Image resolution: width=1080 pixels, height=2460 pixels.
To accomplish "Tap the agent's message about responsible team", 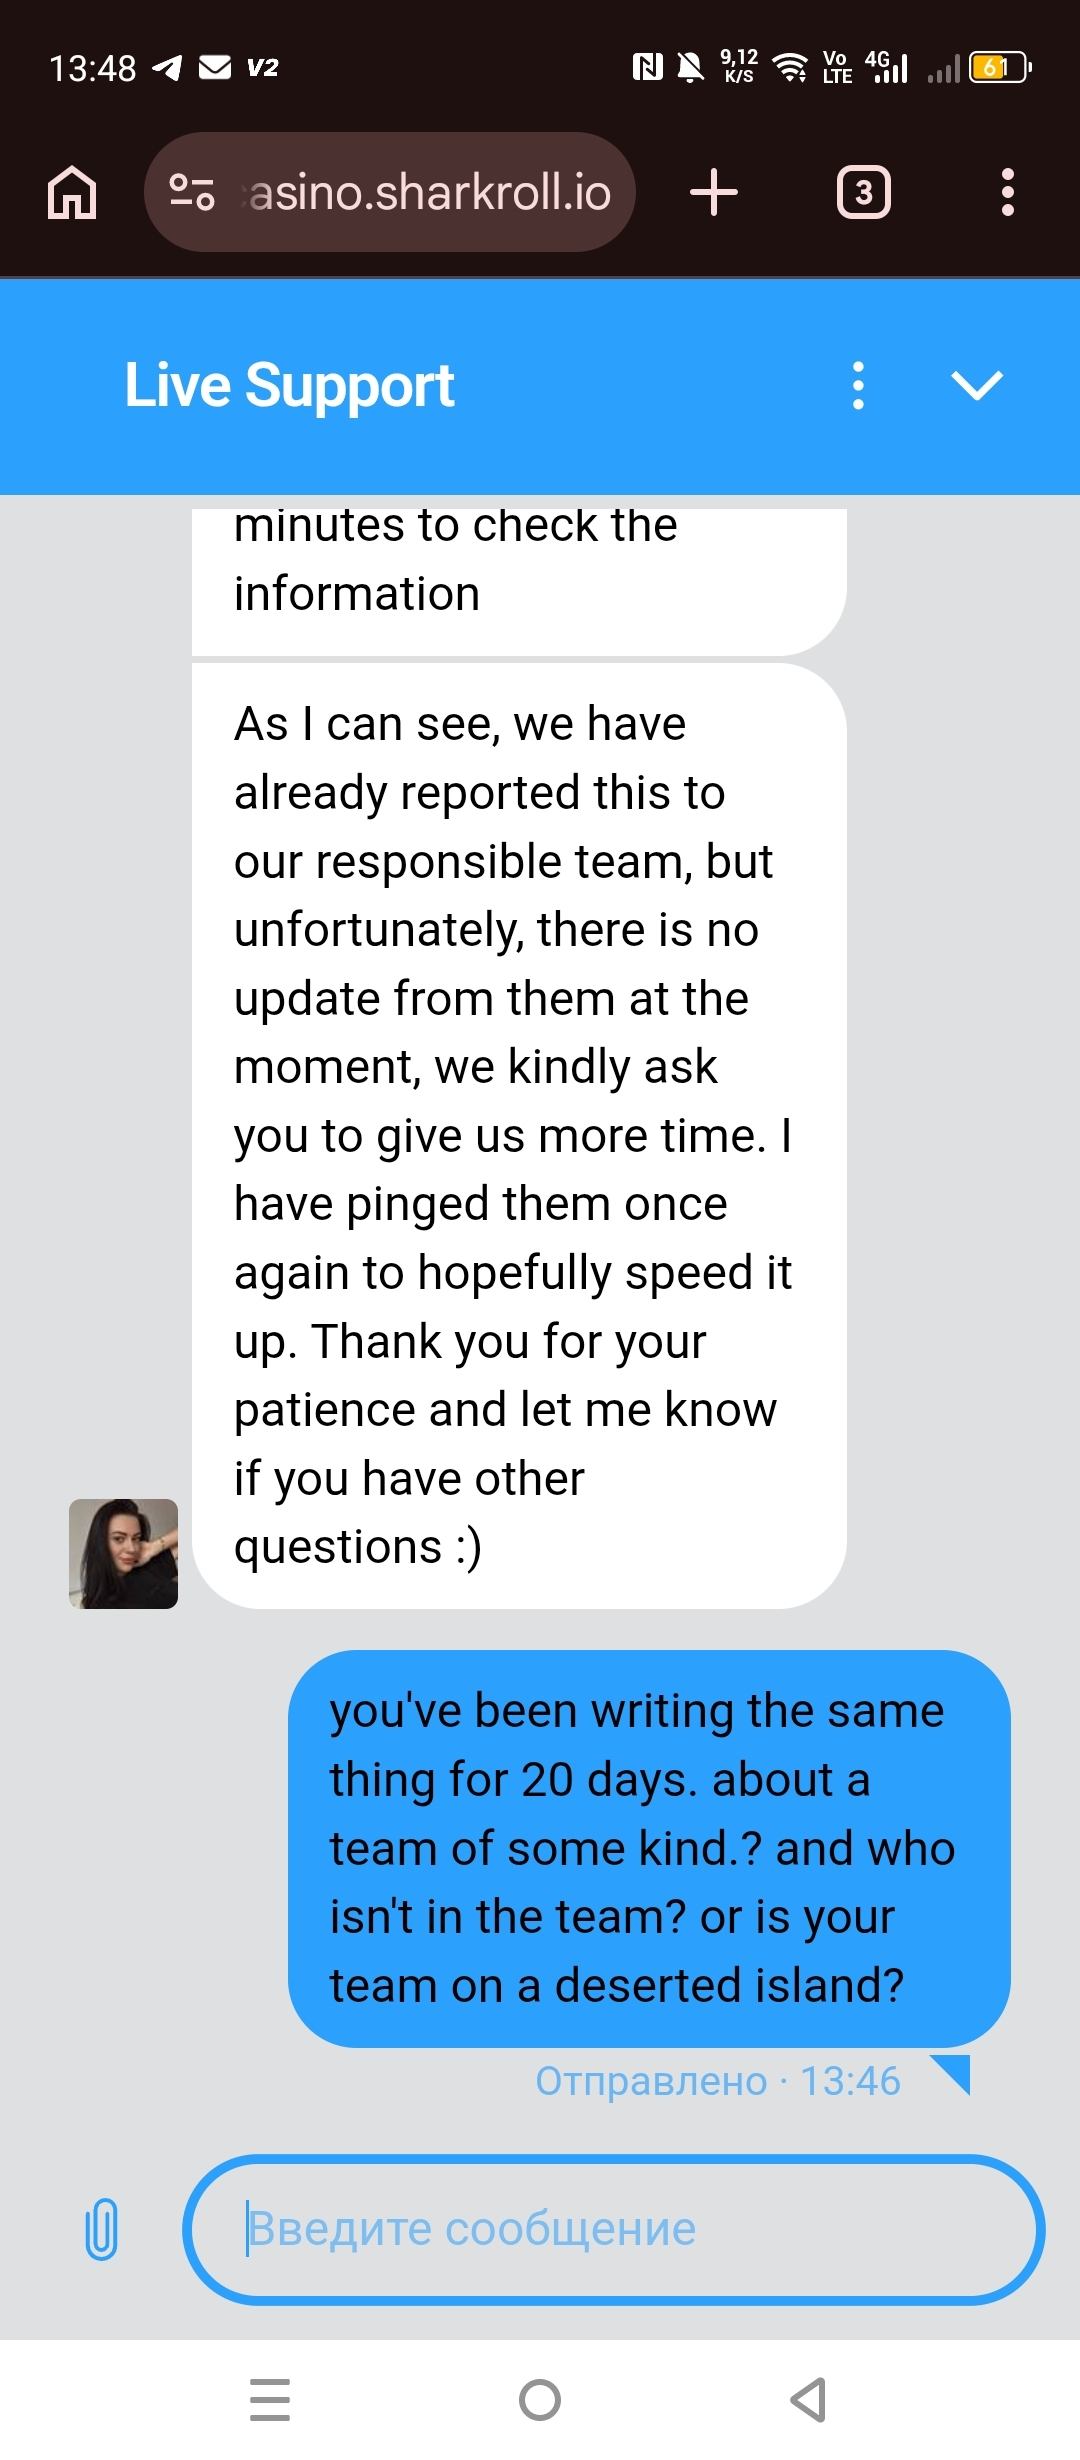I will pyautogui.click(x=519, y=1135).
